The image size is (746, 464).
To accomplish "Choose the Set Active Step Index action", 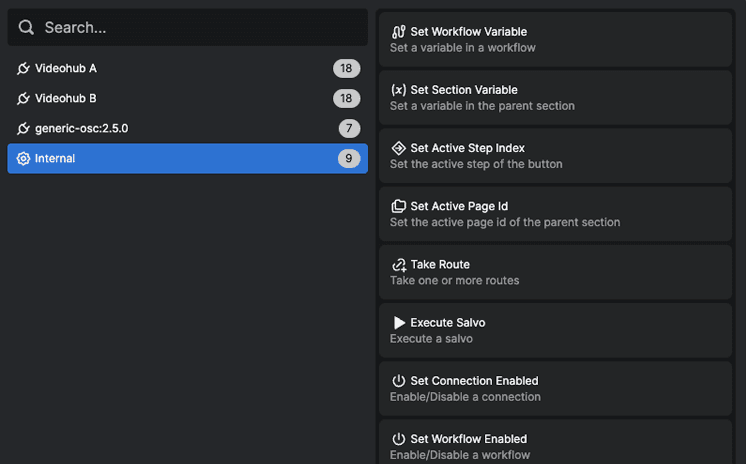I will (555, 156).
